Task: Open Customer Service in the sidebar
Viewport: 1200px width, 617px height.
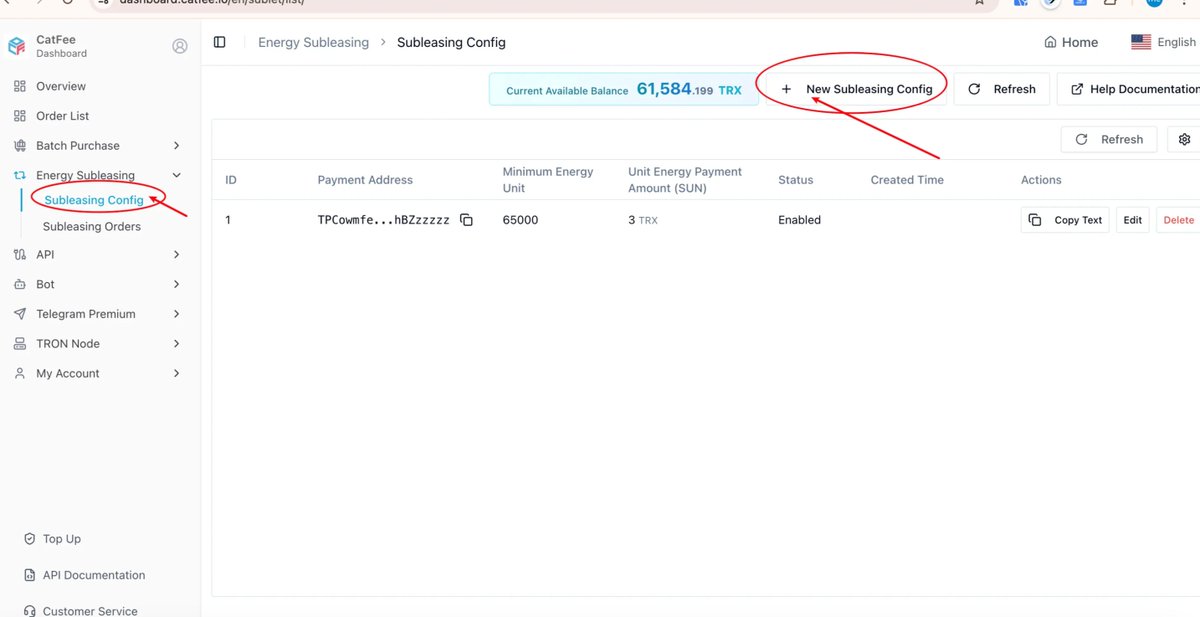Action: [90, 610]
